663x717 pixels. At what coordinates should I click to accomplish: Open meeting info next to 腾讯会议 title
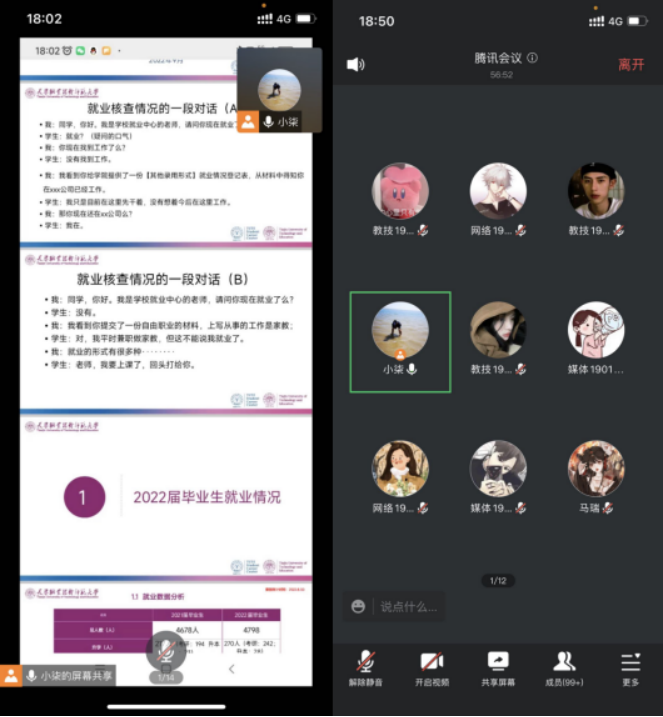pyautogui.click(x=532, y=58)
